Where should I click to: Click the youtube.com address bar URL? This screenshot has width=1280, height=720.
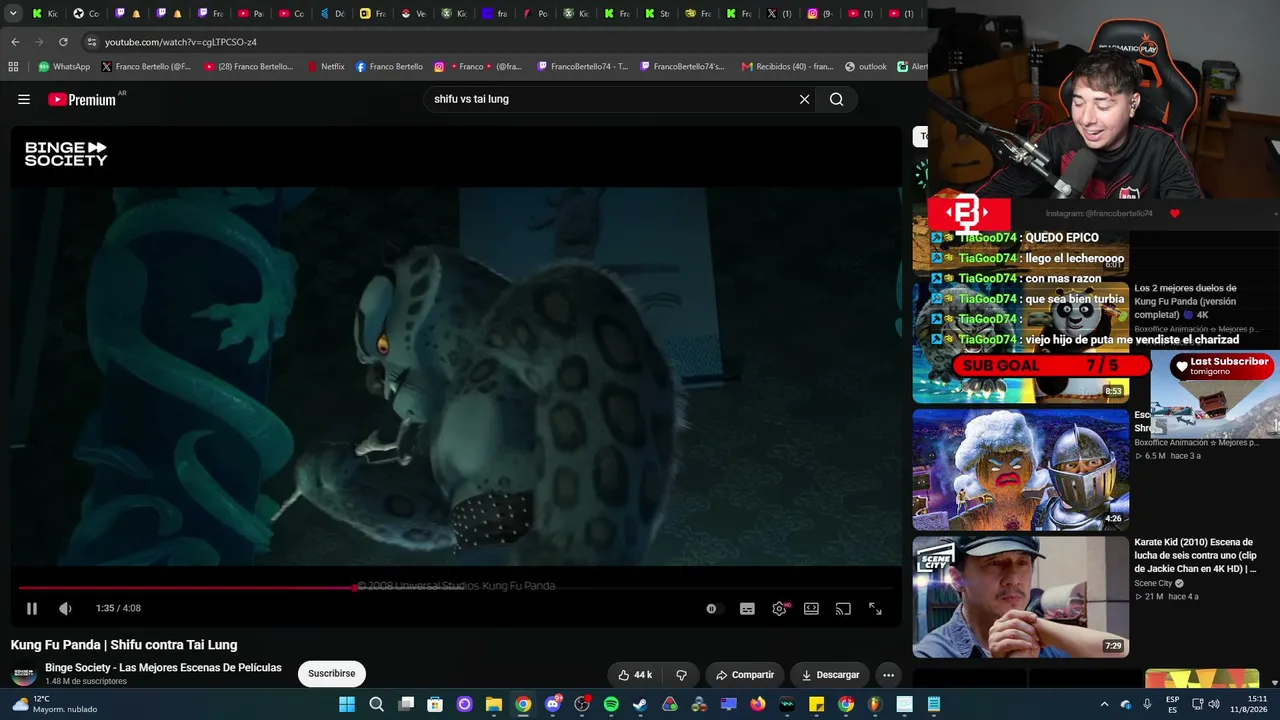point(181,42)
